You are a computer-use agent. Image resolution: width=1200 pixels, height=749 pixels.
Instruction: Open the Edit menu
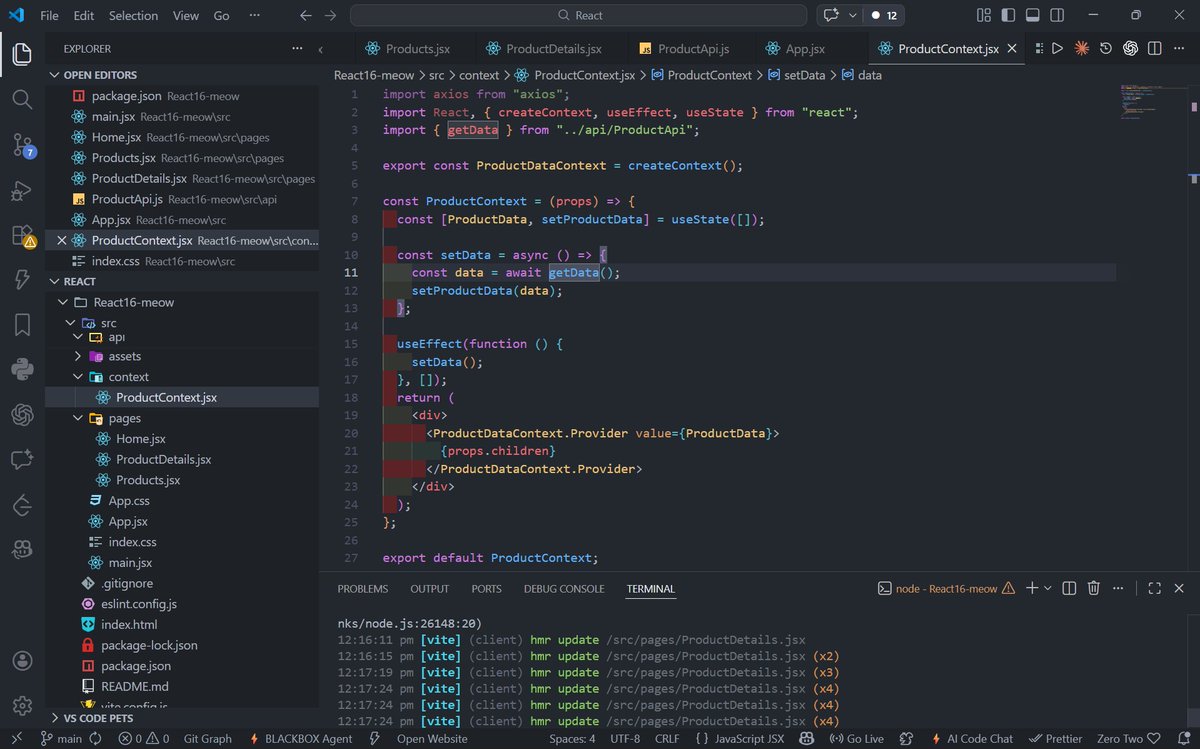pyautogui.click(x=84, y=15)
